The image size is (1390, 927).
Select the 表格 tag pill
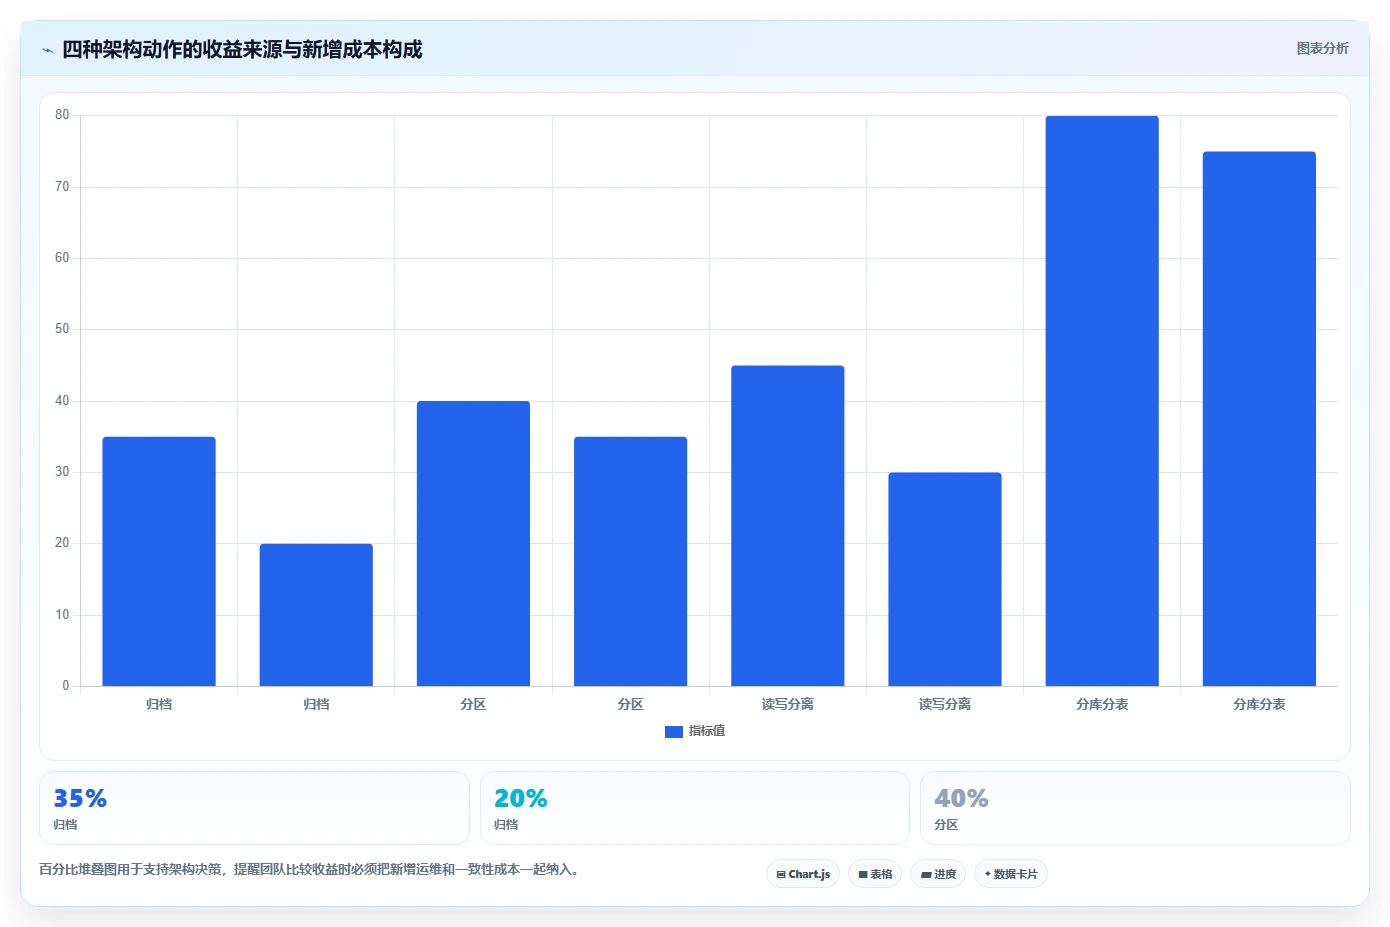(x=875, y=874)
